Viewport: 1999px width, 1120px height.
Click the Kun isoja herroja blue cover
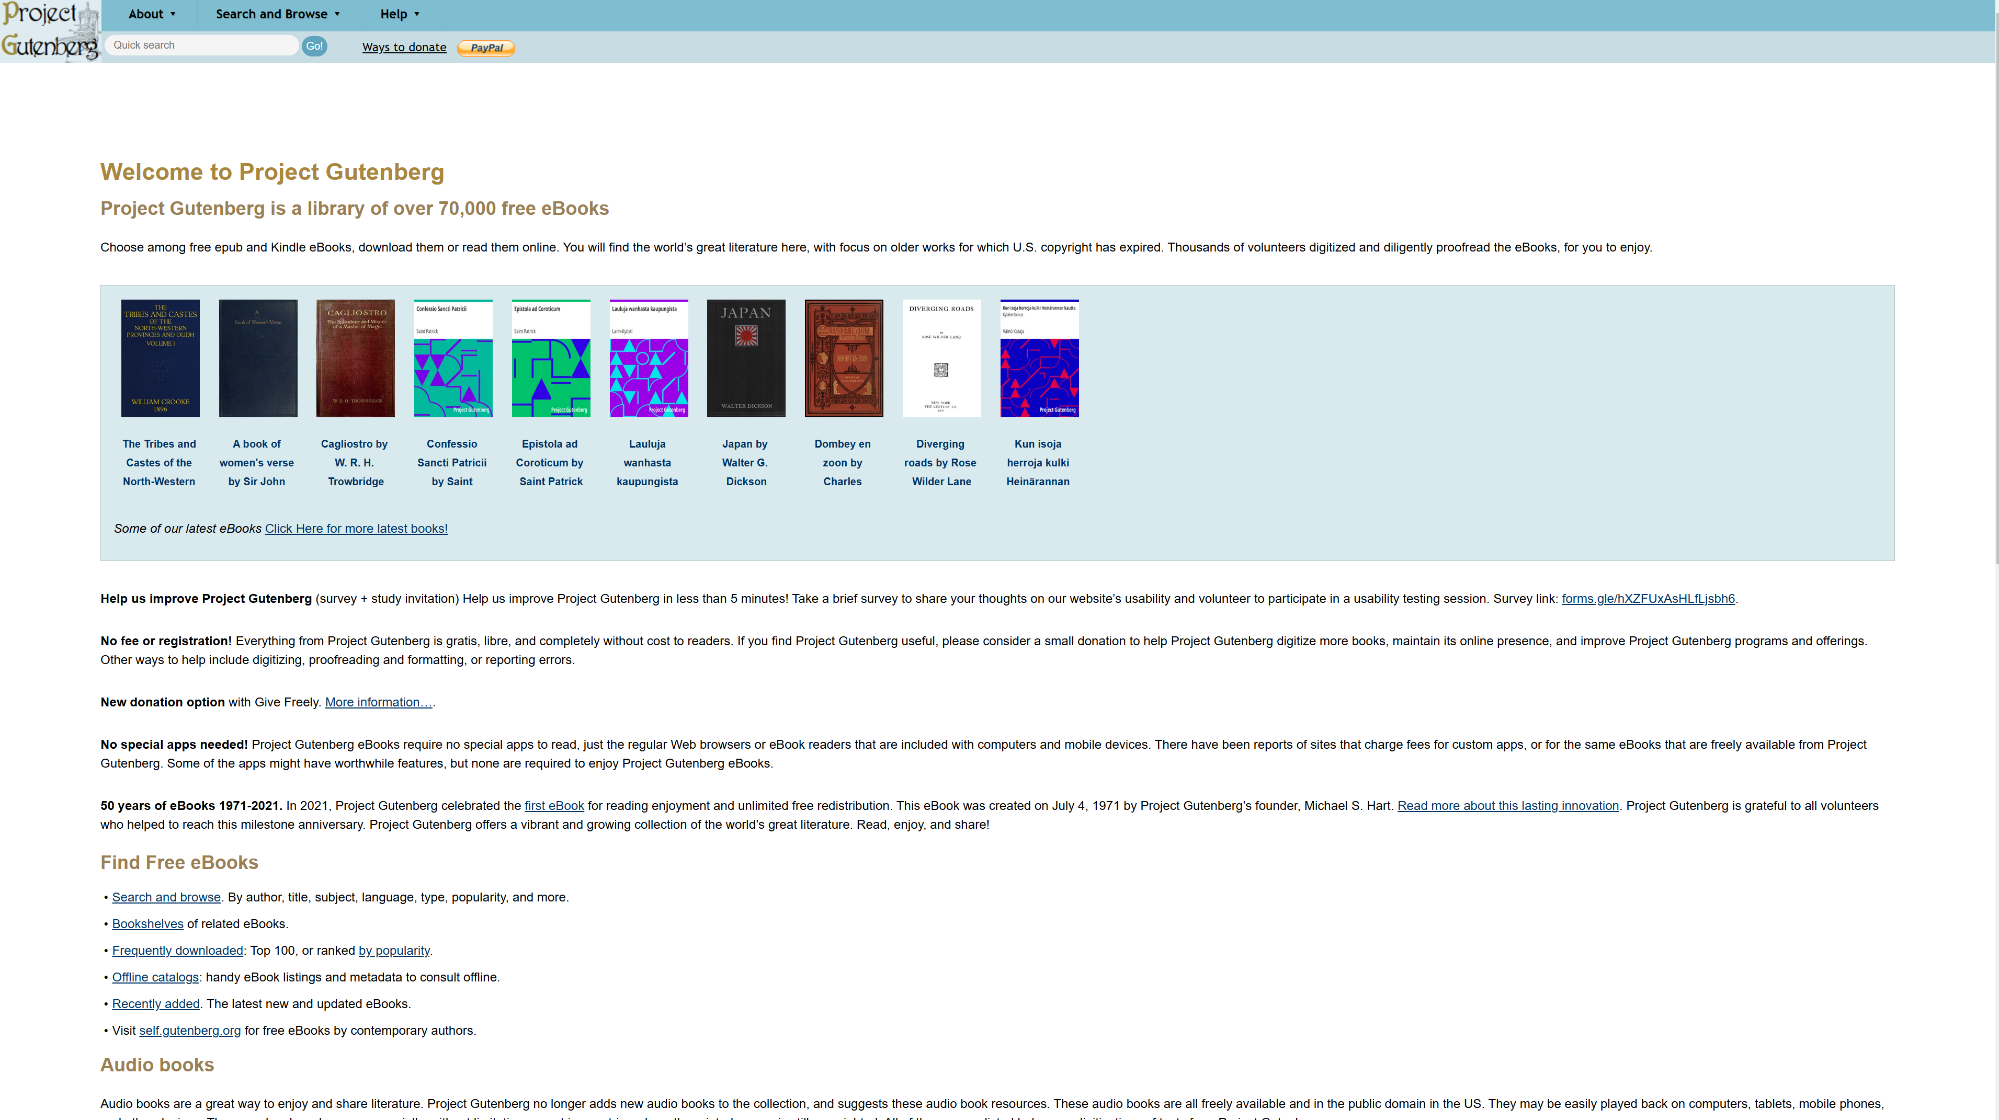point(1039,358)
